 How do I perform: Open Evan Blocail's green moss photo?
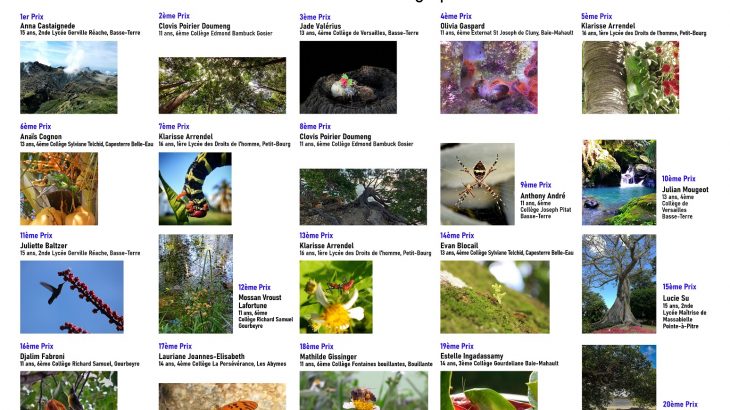tap(495, 297)
